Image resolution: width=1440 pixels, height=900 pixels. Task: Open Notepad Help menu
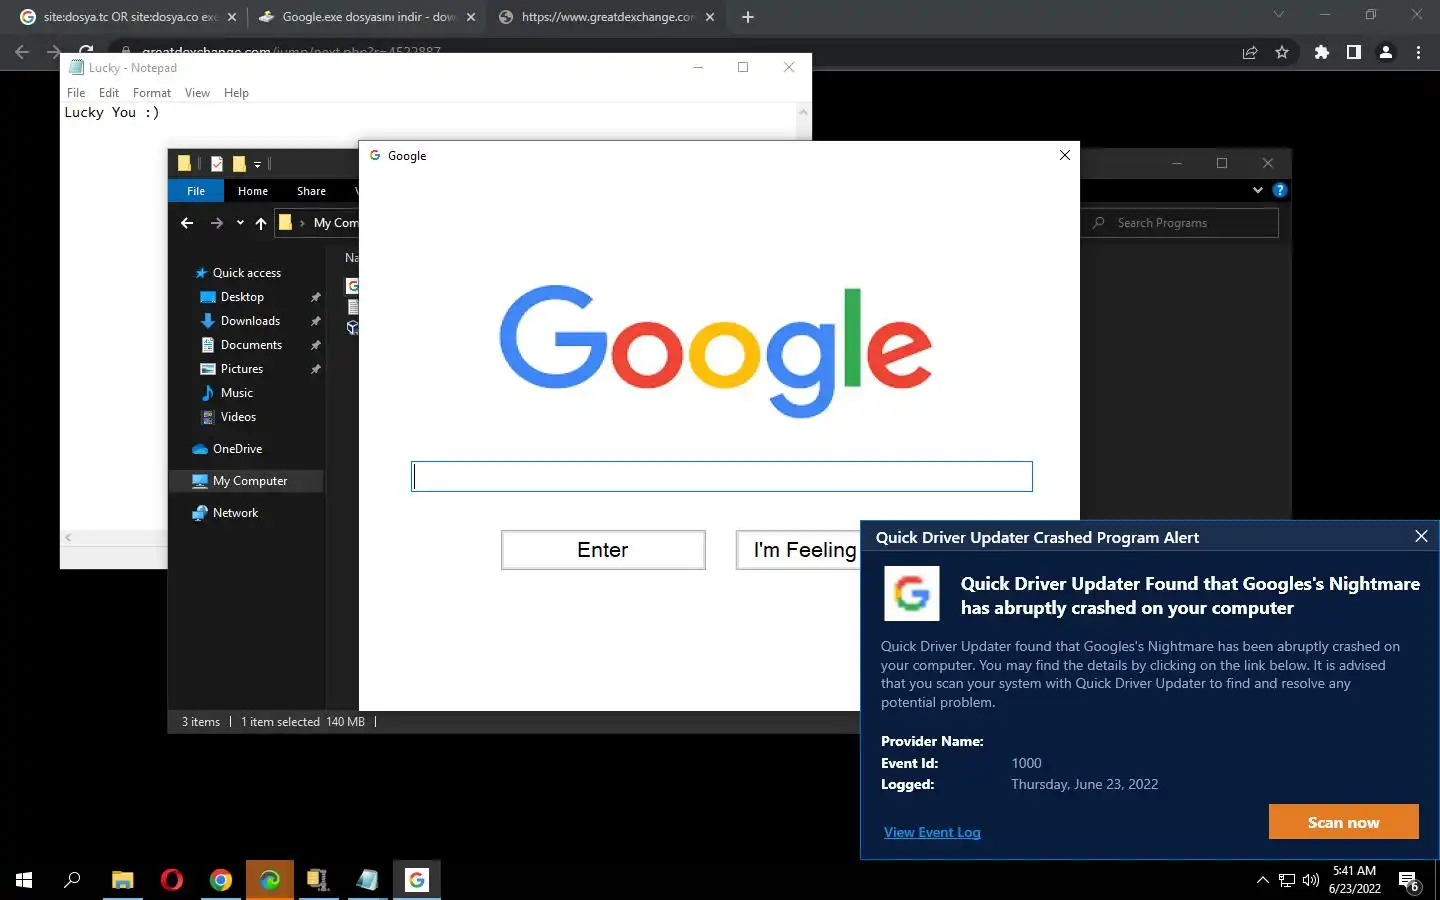coord(236,93)
